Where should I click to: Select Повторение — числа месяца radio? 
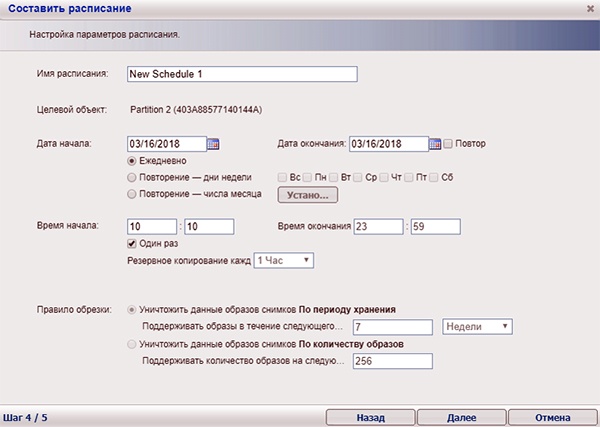coord(132,194)
